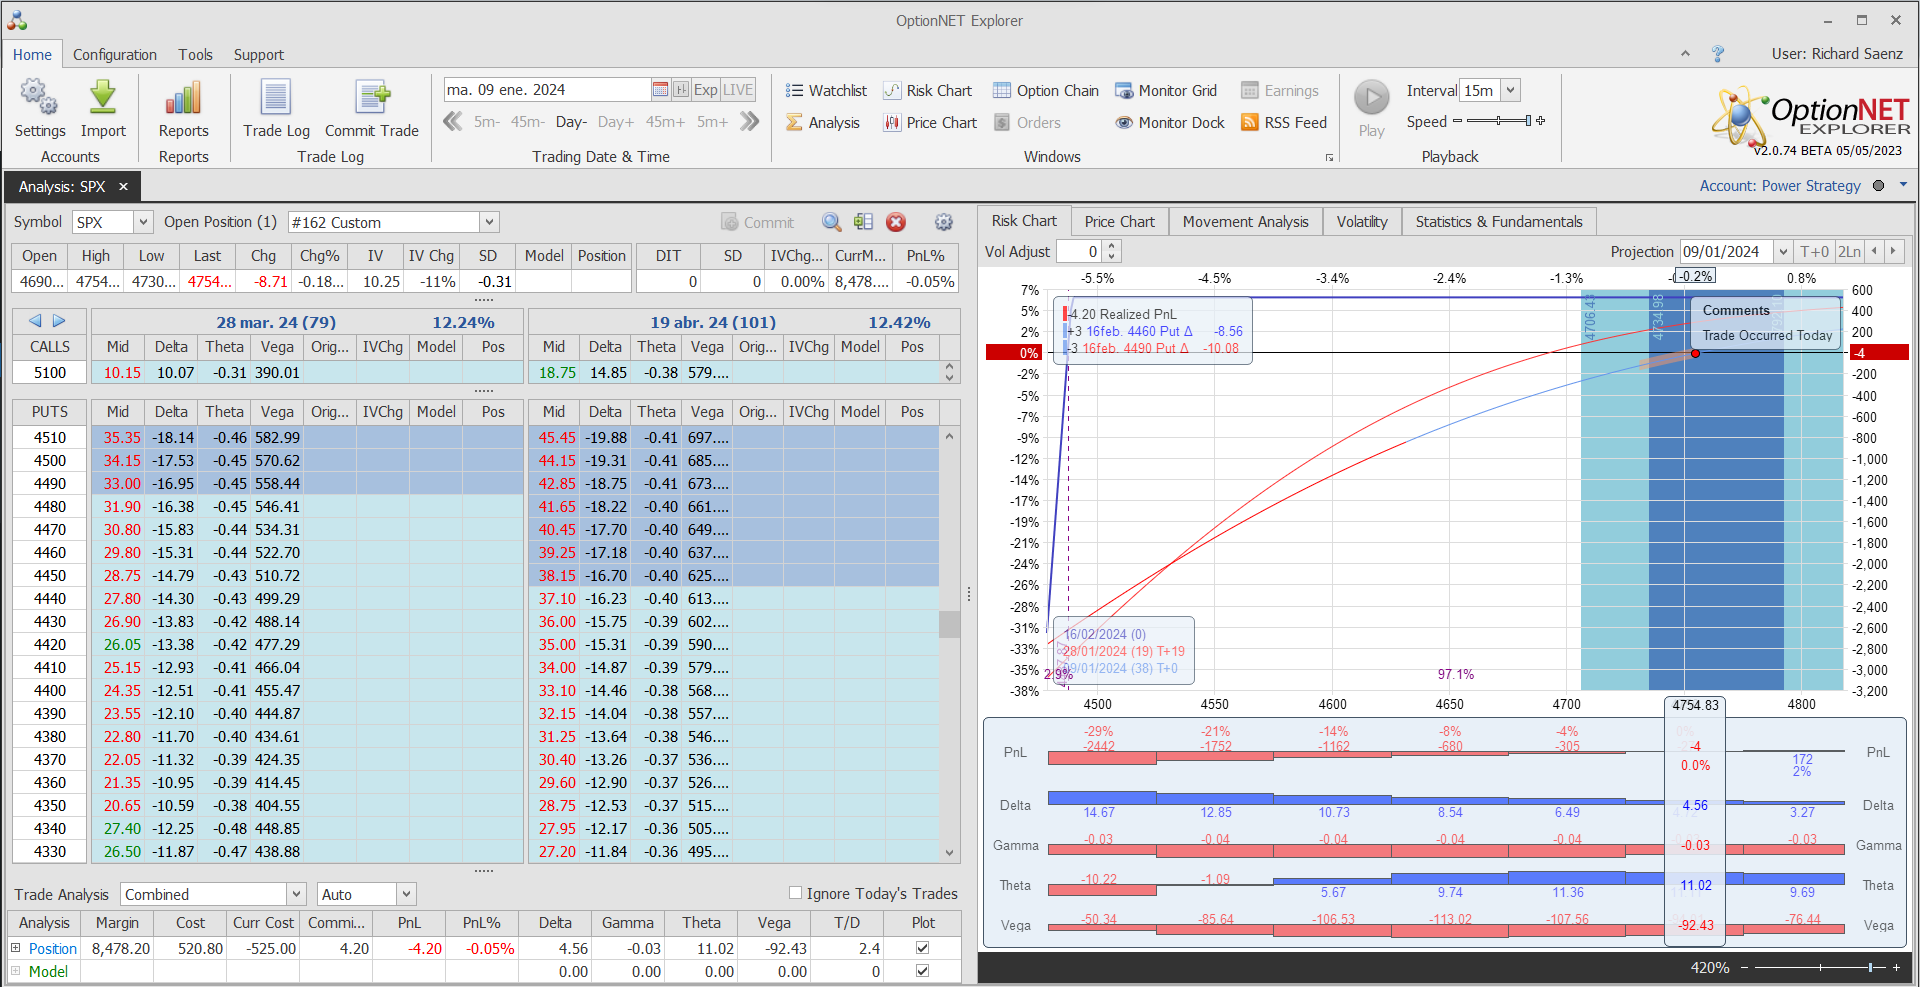Switch to the Movement Analysis tab

tap(1245, 222)
